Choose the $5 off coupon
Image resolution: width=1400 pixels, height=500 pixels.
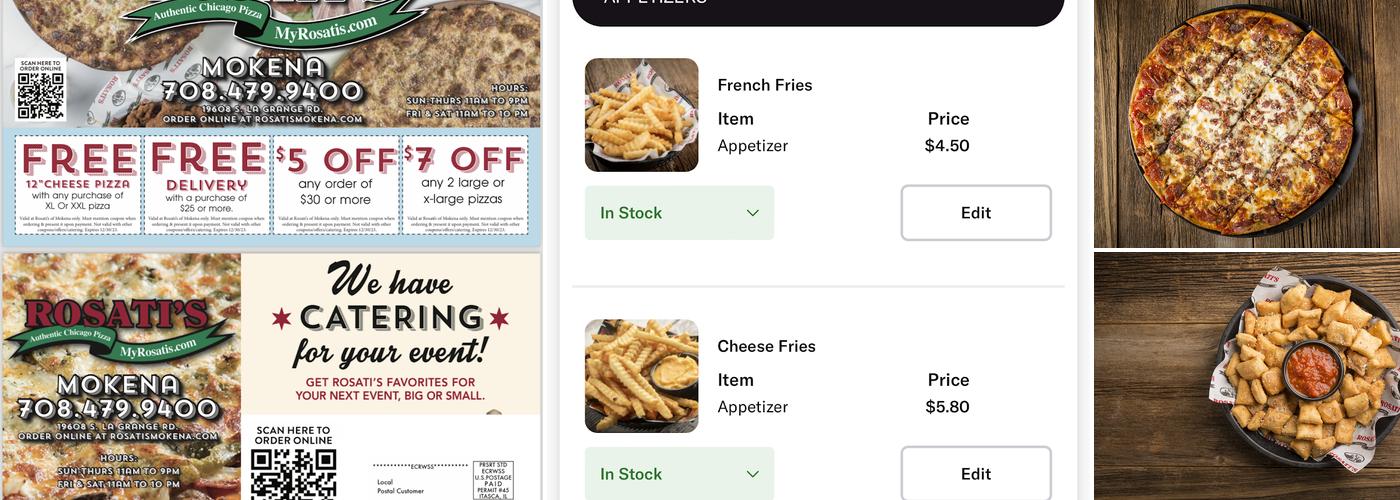(x=335, y=186)
